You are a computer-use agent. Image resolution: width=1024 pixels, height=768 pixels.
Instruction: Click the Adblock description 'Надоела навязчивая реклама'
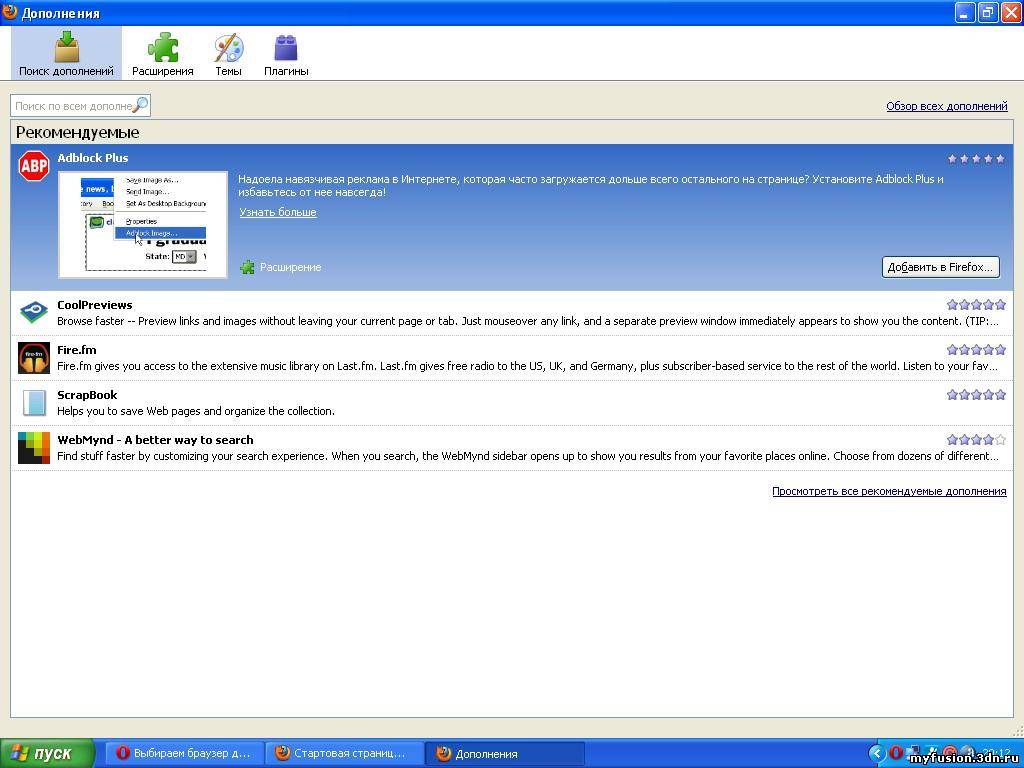(591, 185)
